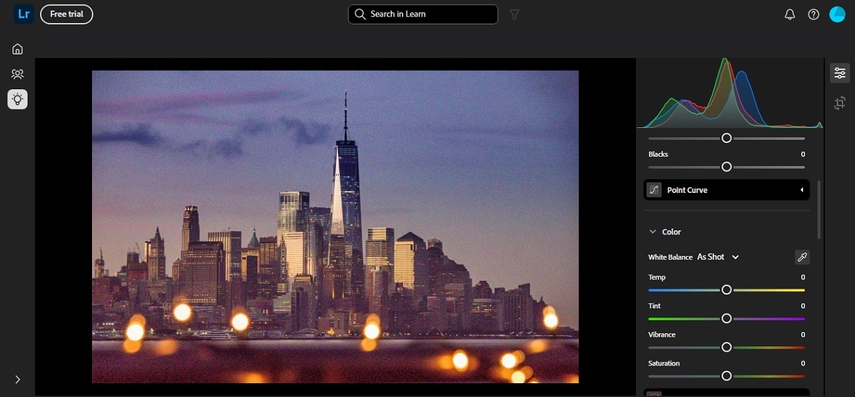
Task: Select the Crop and rotate tool
Action: tap(840, 103)
